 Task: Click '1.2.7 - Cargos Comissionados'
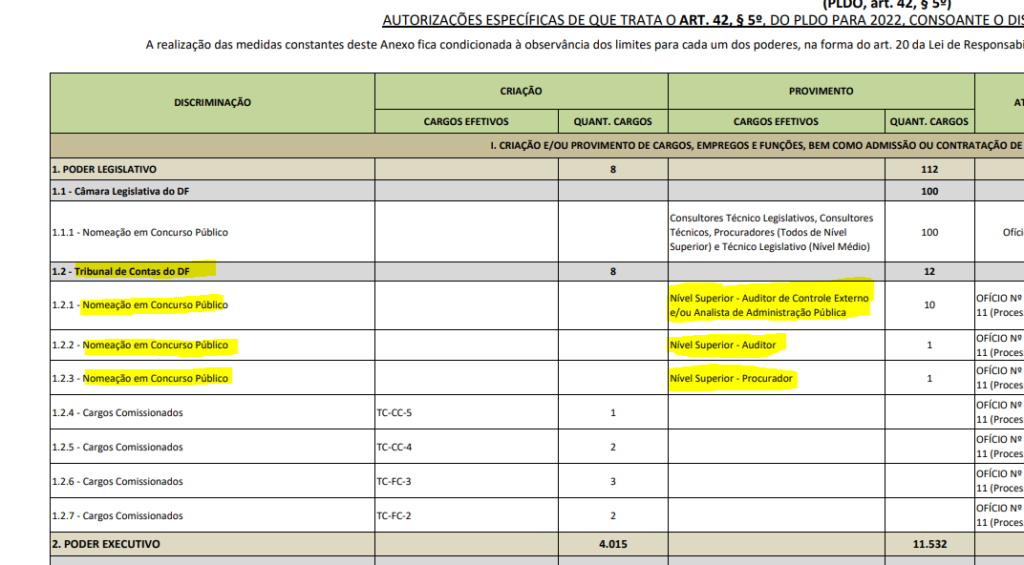click(x=118, y=516)
